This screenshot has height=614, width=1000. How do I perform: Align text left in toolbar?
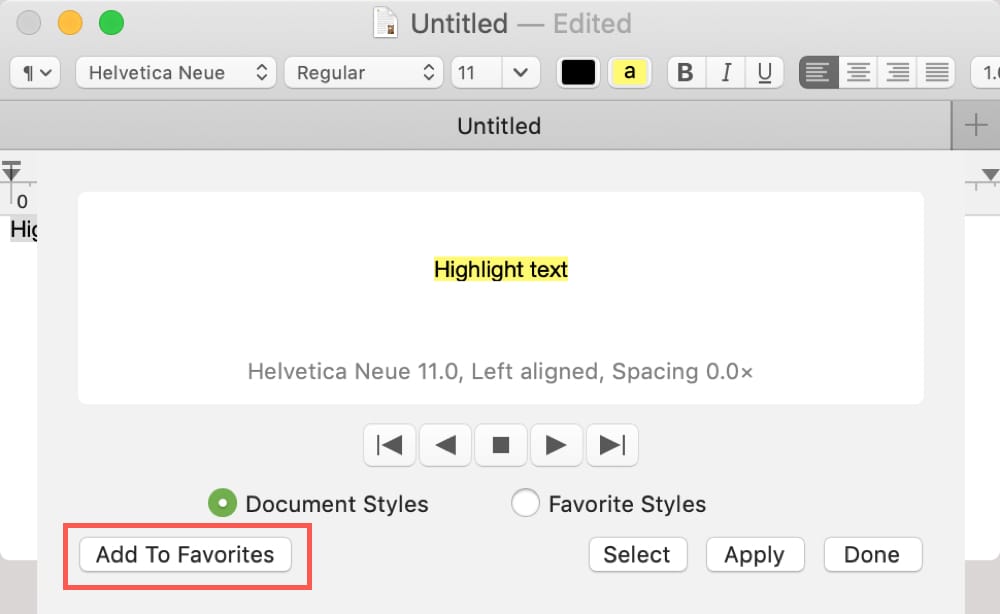coord(818,73)
